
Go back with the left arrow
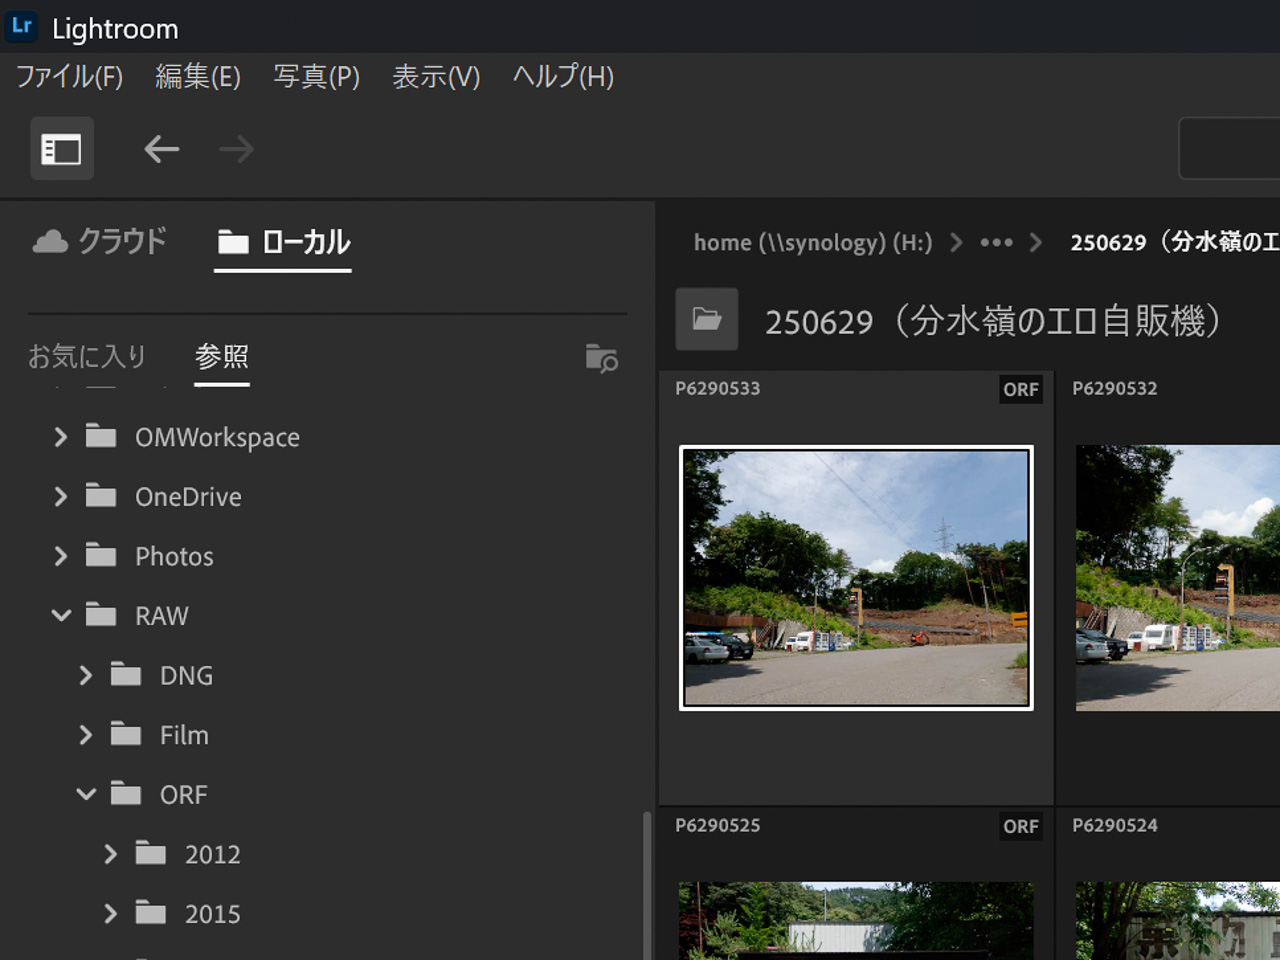tap(161, 150)
